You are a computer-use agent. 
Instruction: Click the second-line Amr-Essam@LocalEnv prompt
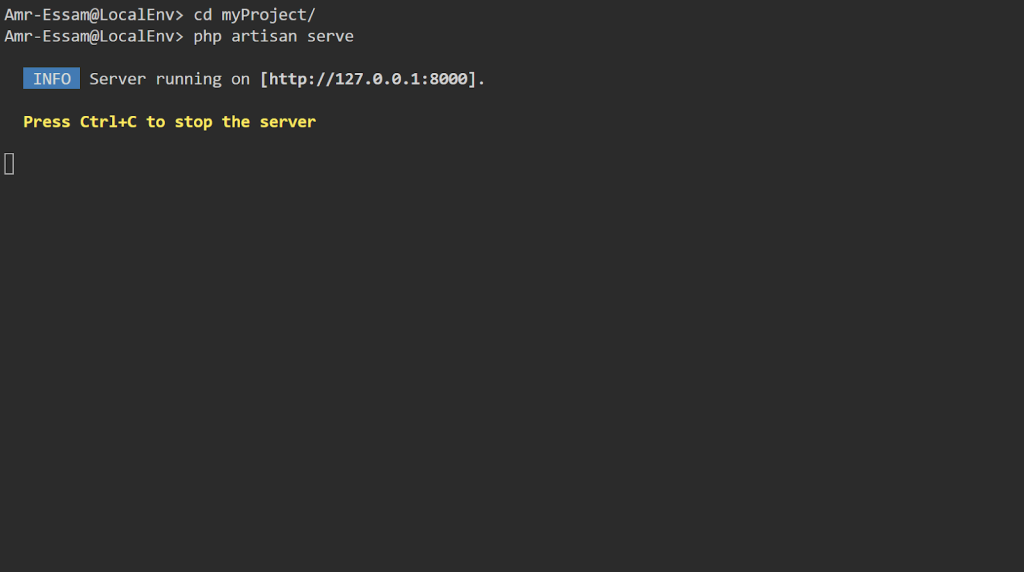click(x=93, y=36)
